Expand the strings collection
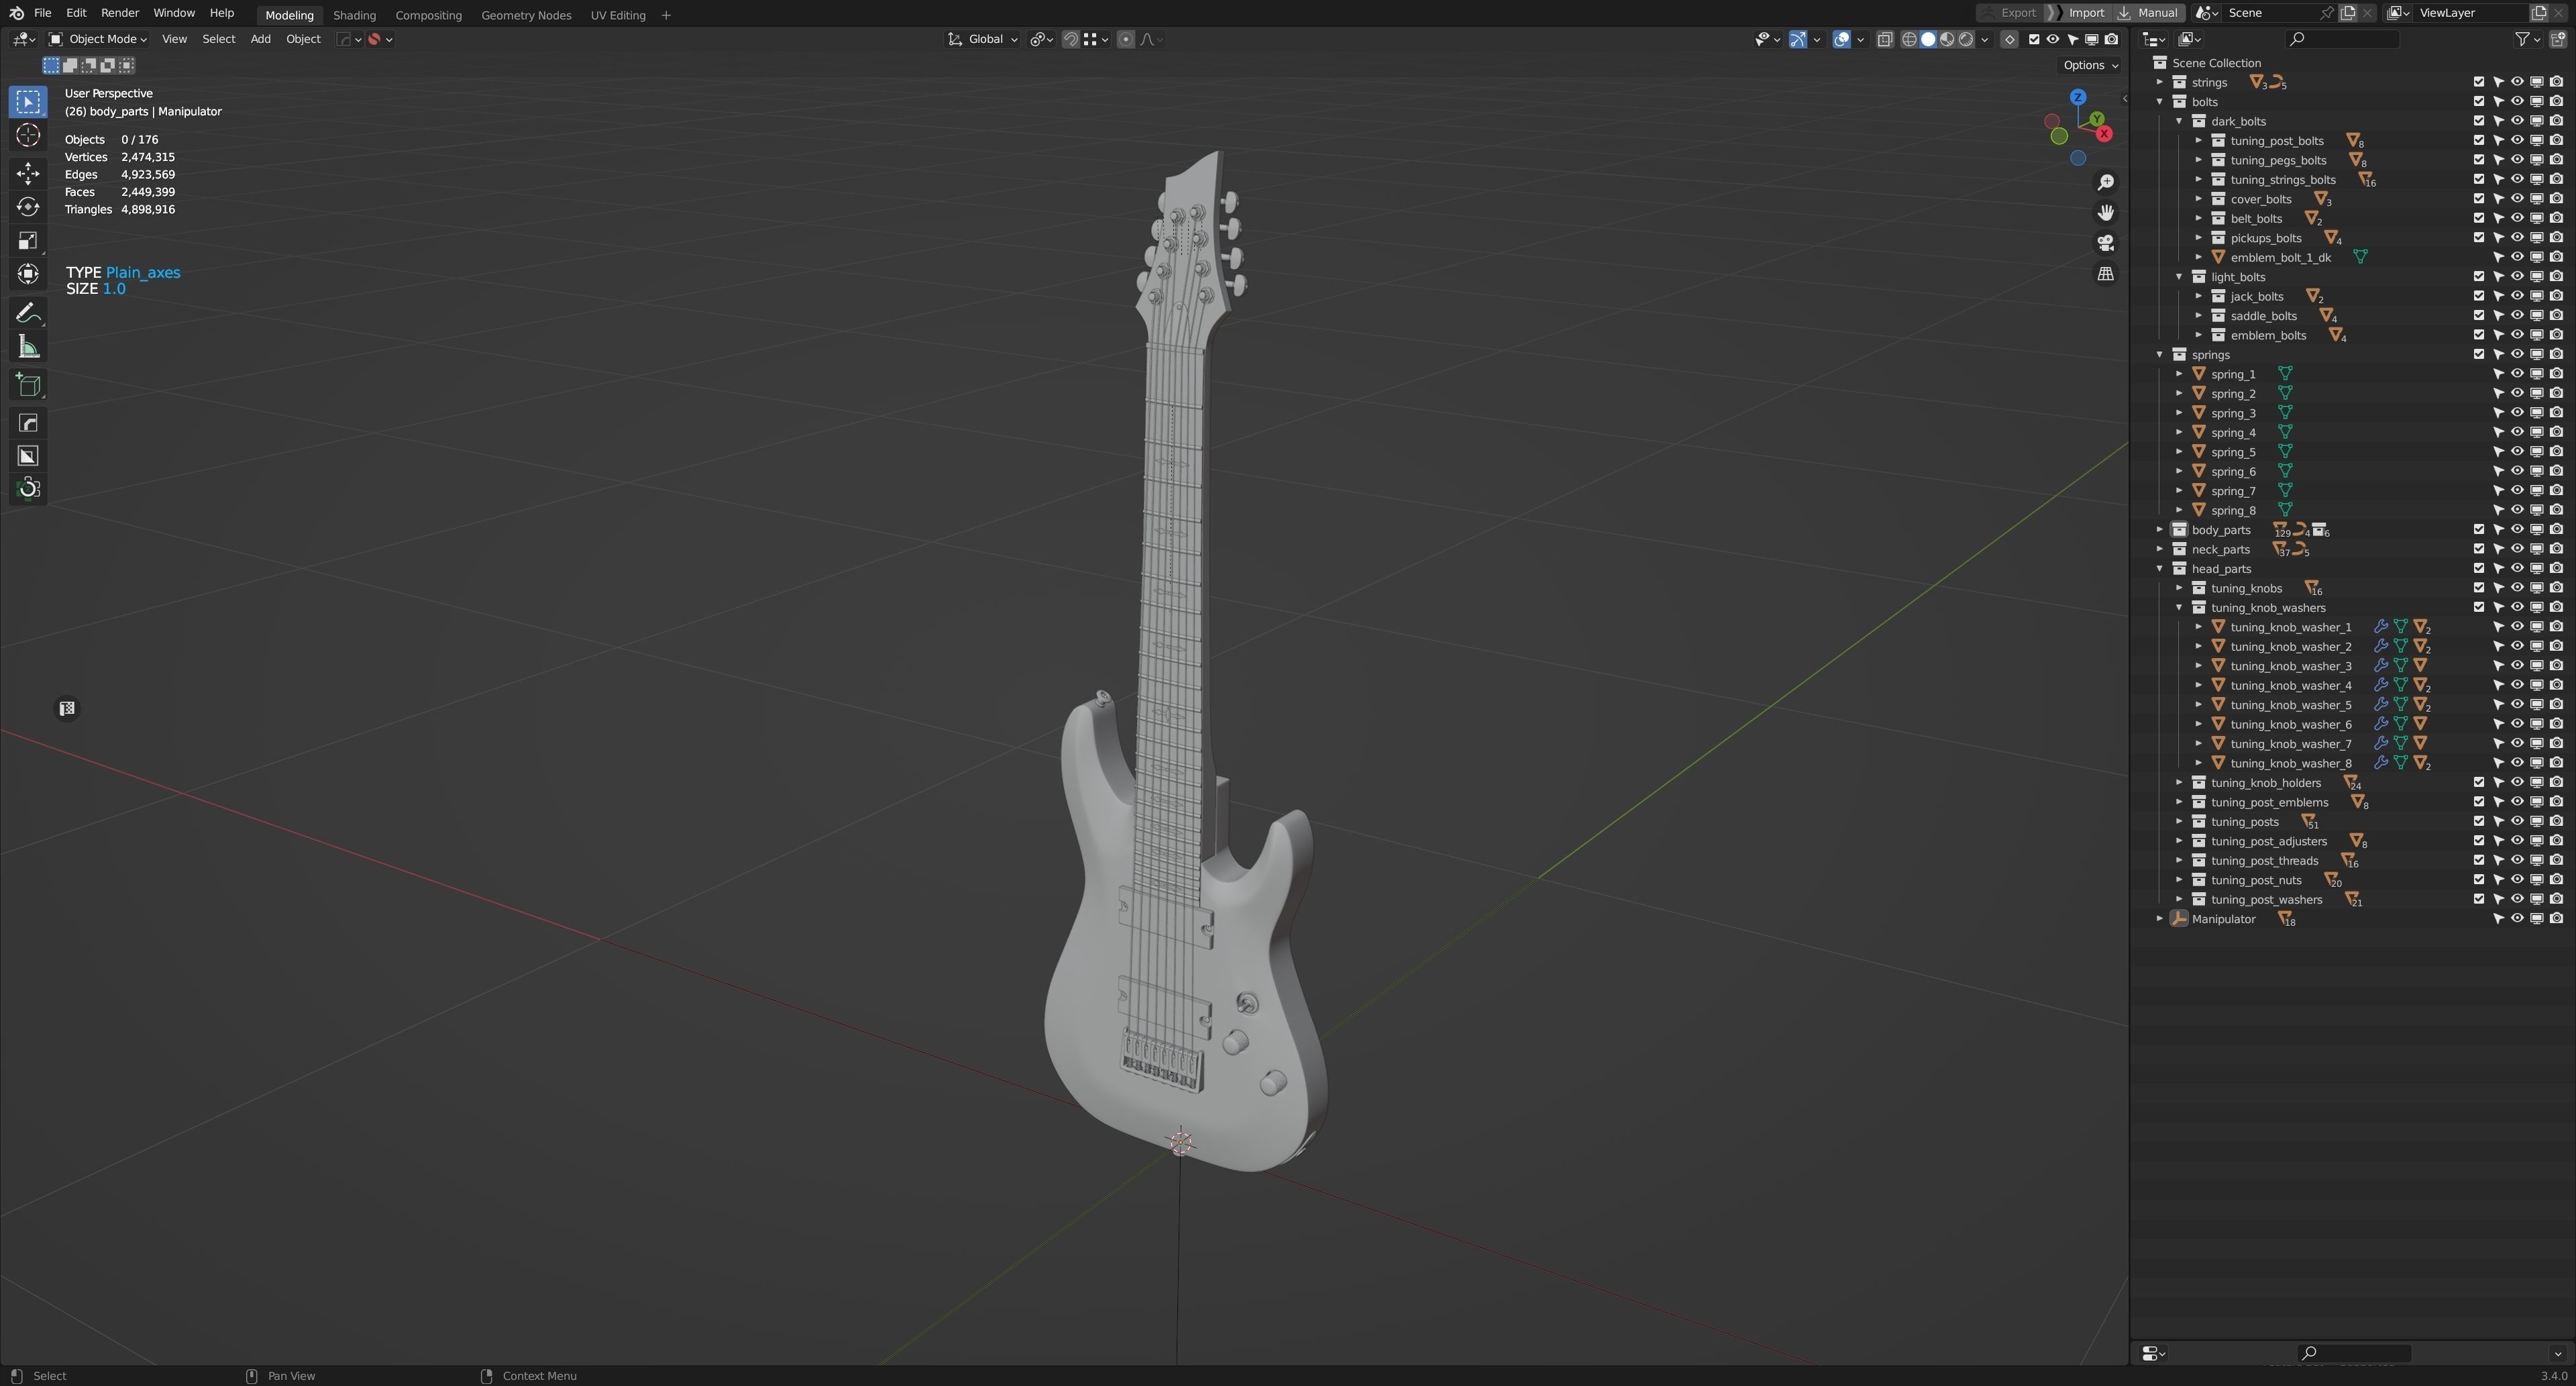 2159,82
